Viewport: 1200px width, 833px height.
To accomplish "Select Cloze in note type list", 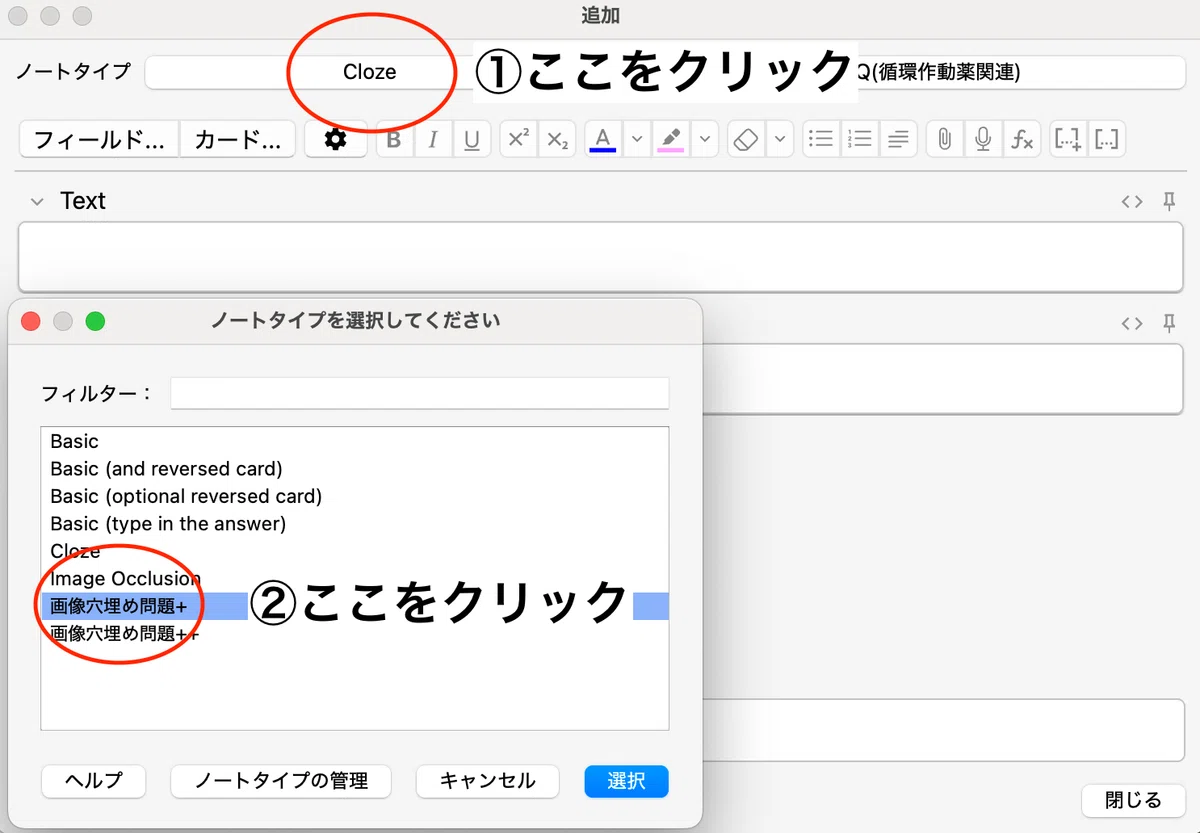I will coord(355,551).
